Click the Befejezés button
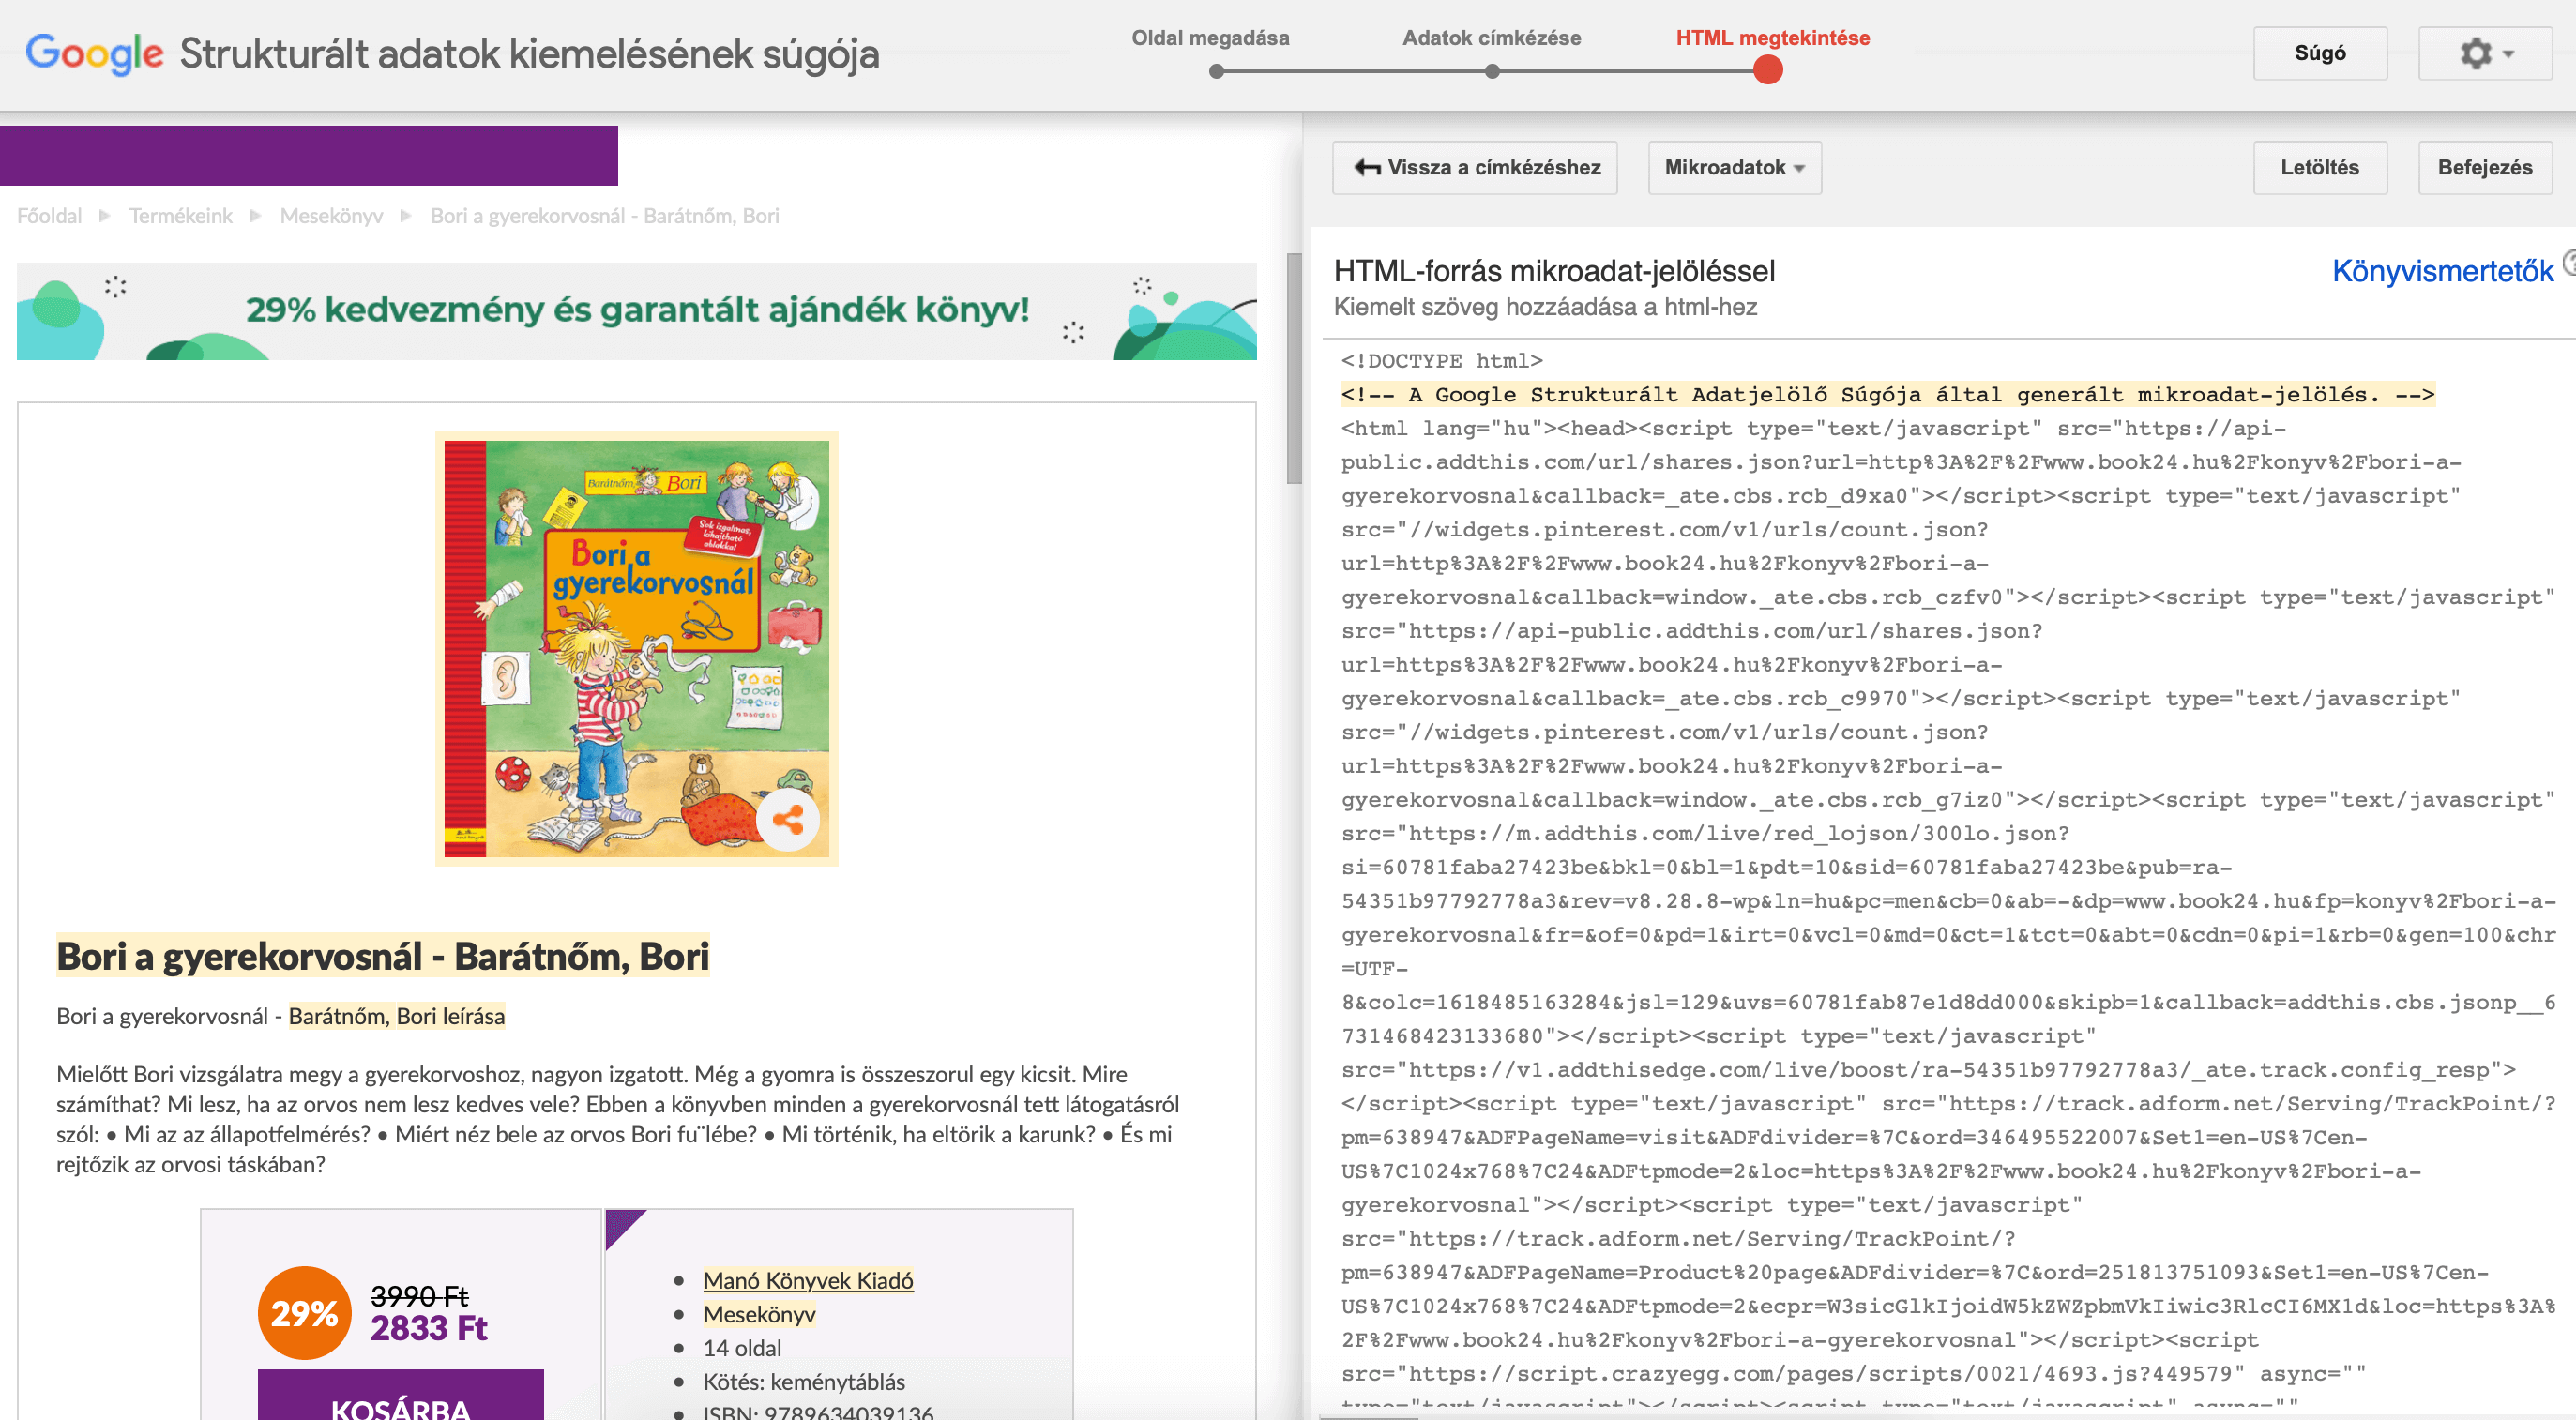 pos(2485,167)
